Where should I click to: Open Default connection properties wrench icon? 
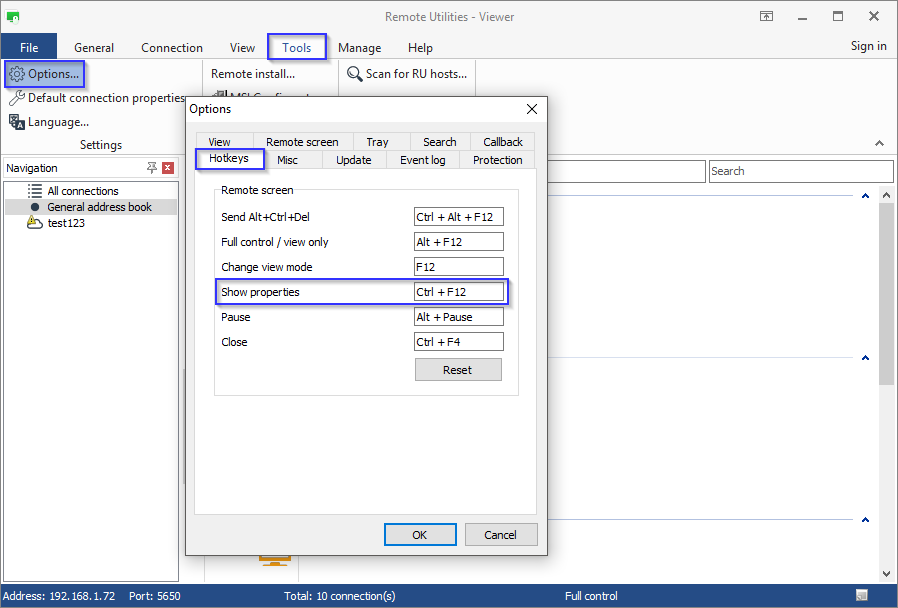coord(17,98)
